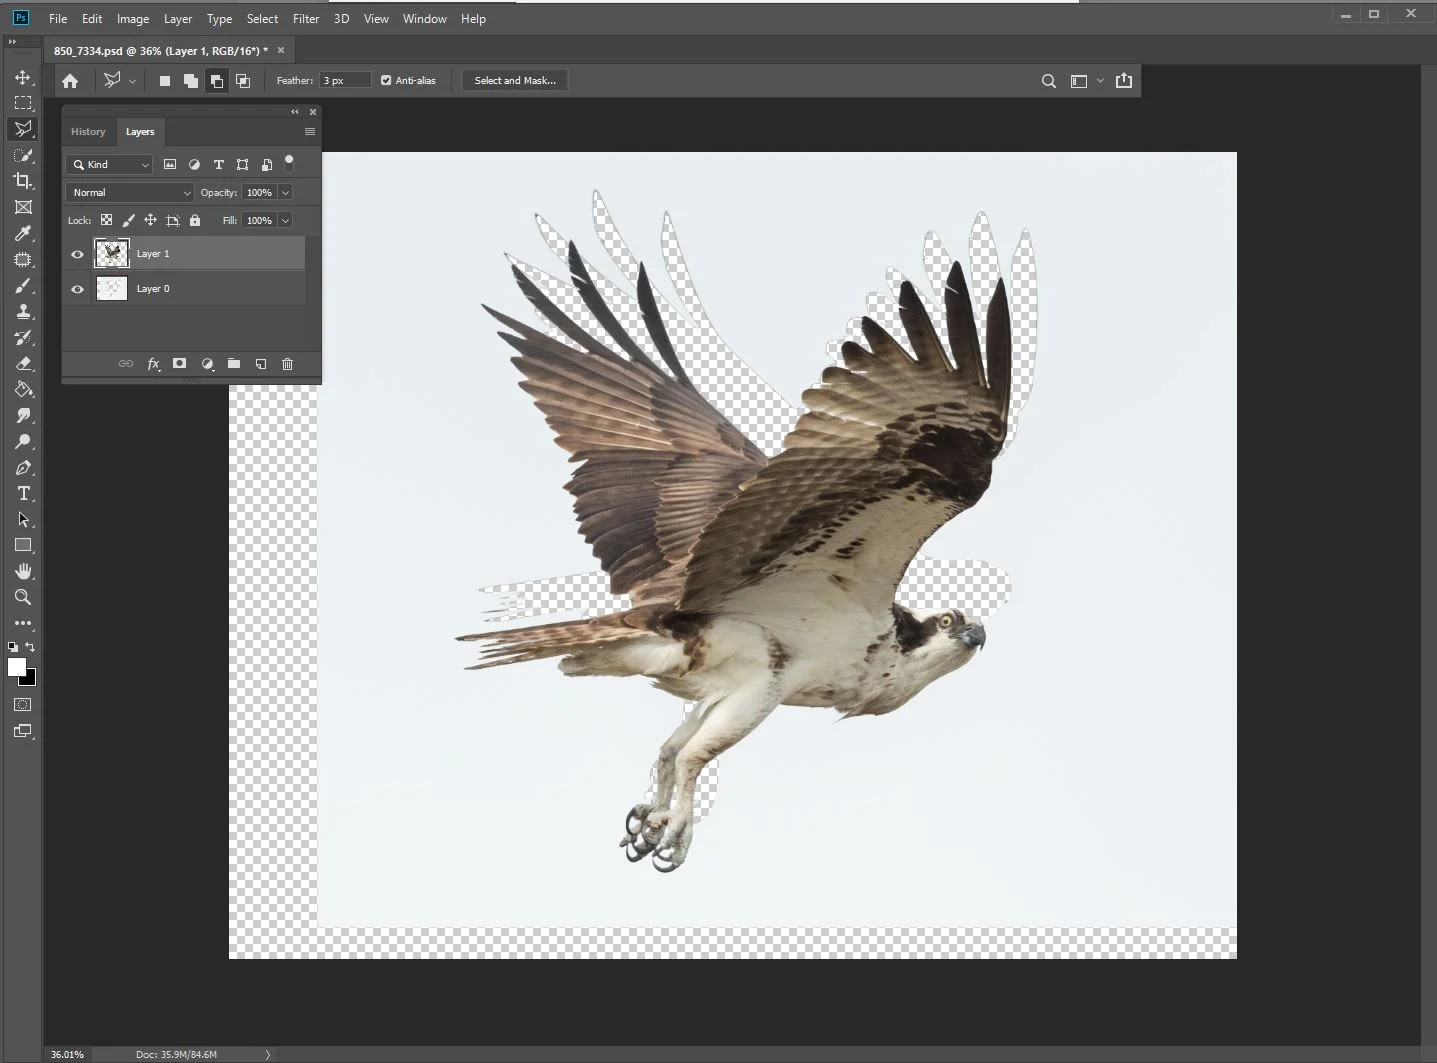Open the Kind layer filter dropdown
This screenshot has width=1437, height=1063.
tap(109, 165)
